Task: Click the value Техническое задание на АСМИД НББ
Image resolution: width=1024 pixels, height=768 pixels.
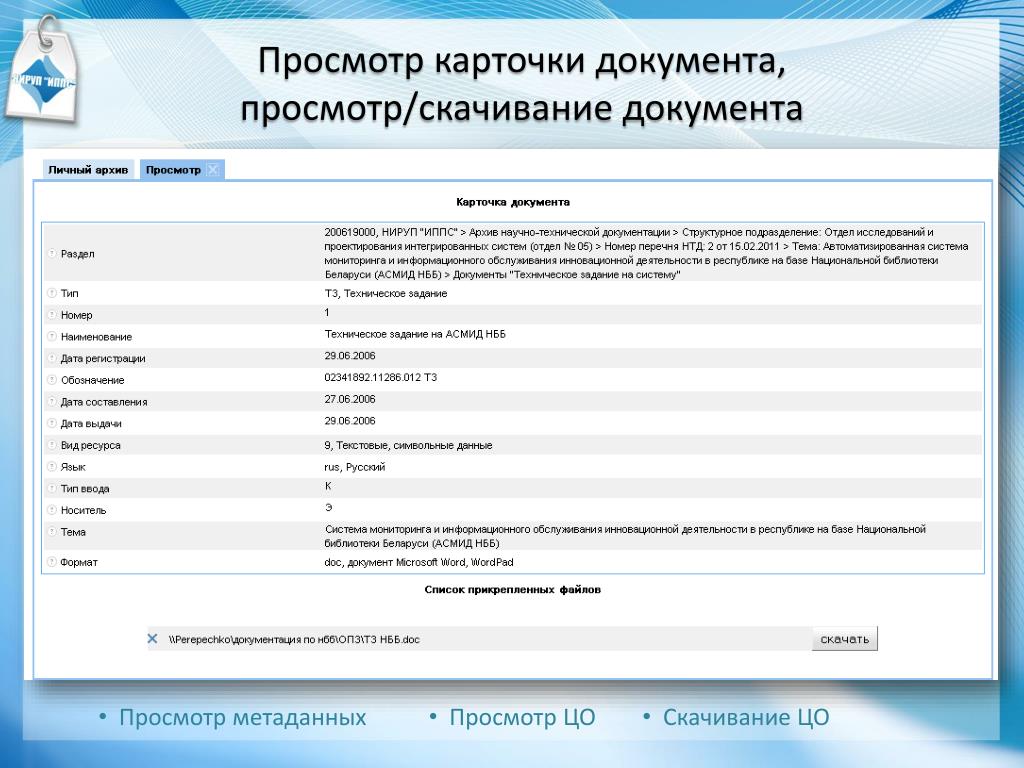Action: point(415,334)
